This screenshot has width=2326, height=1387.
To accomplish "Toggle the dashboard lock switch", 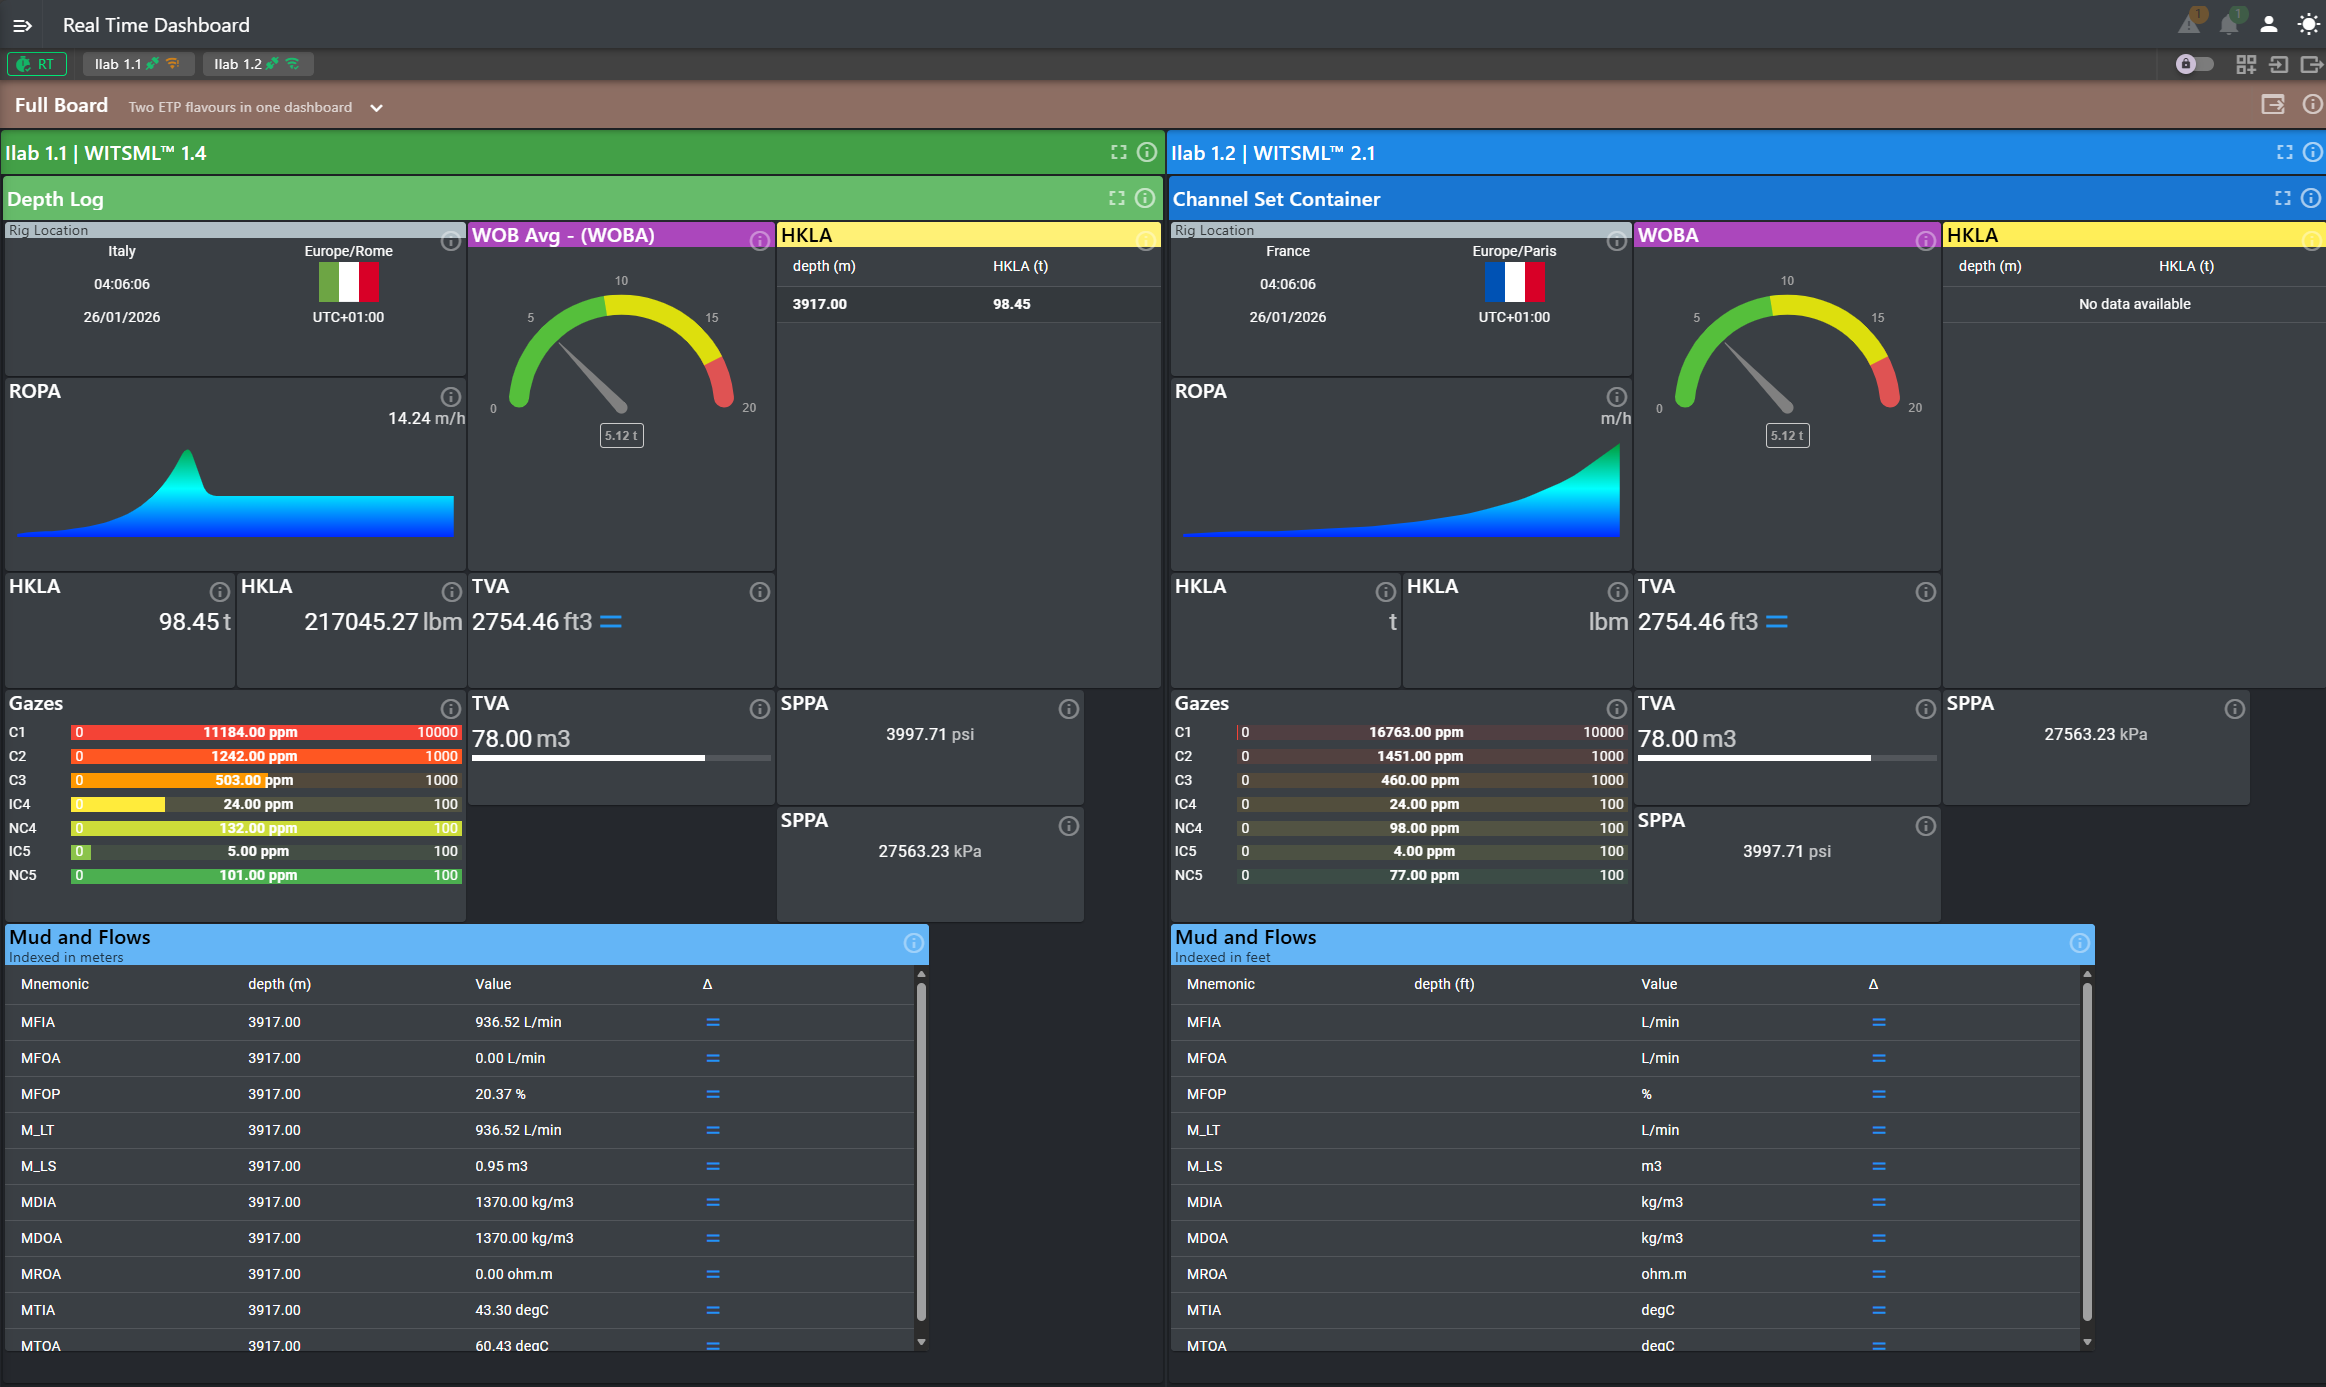I will tap(2195, 64).
